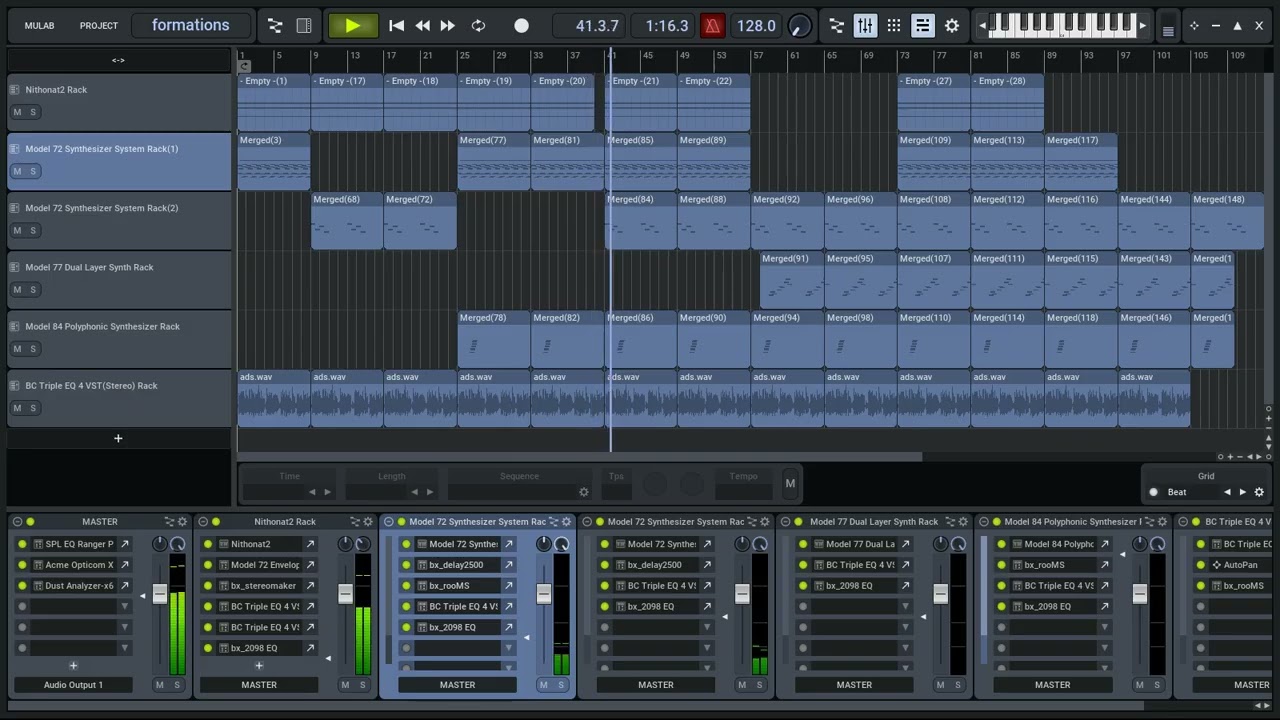Toggle loop playback icon
1280x720 pixels.
(478, 26)
